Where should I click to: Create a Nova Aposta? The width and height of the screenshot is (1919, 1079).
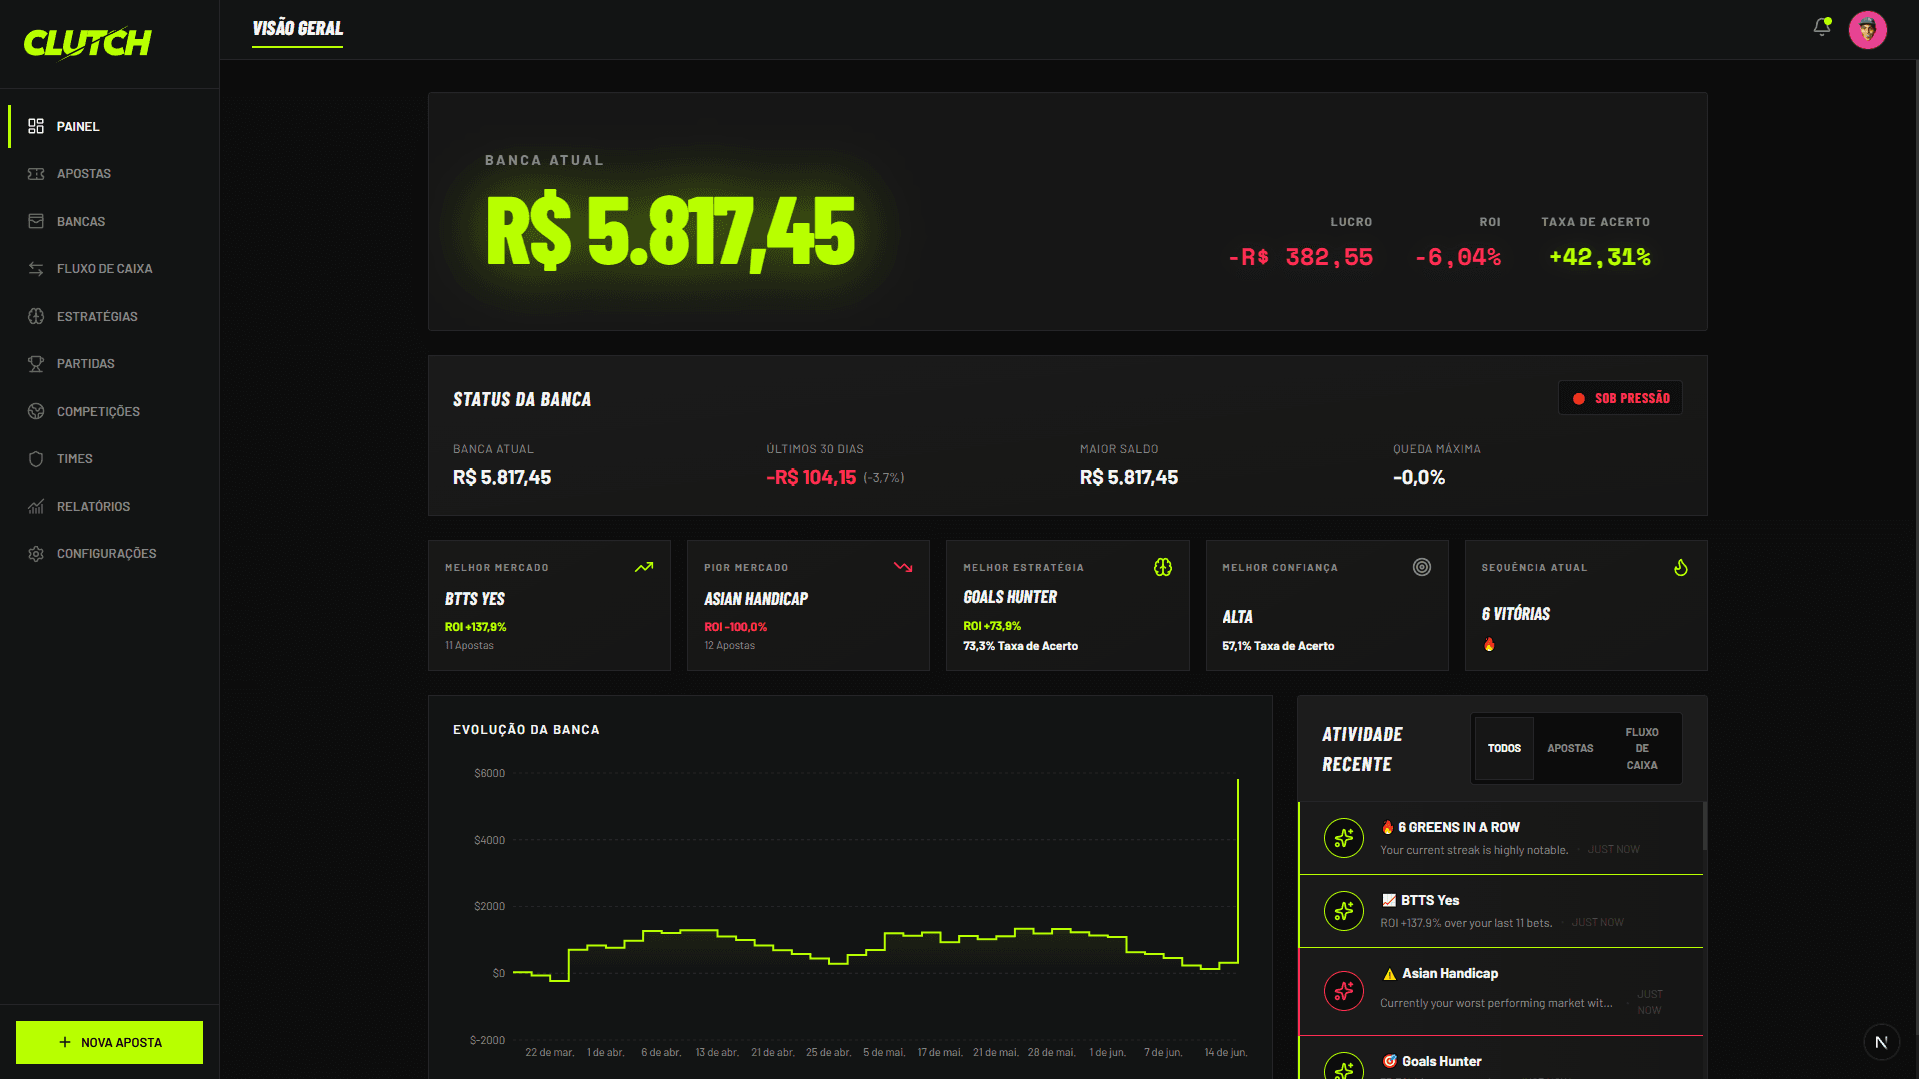pyautogui.click(x=109, y=1042)
